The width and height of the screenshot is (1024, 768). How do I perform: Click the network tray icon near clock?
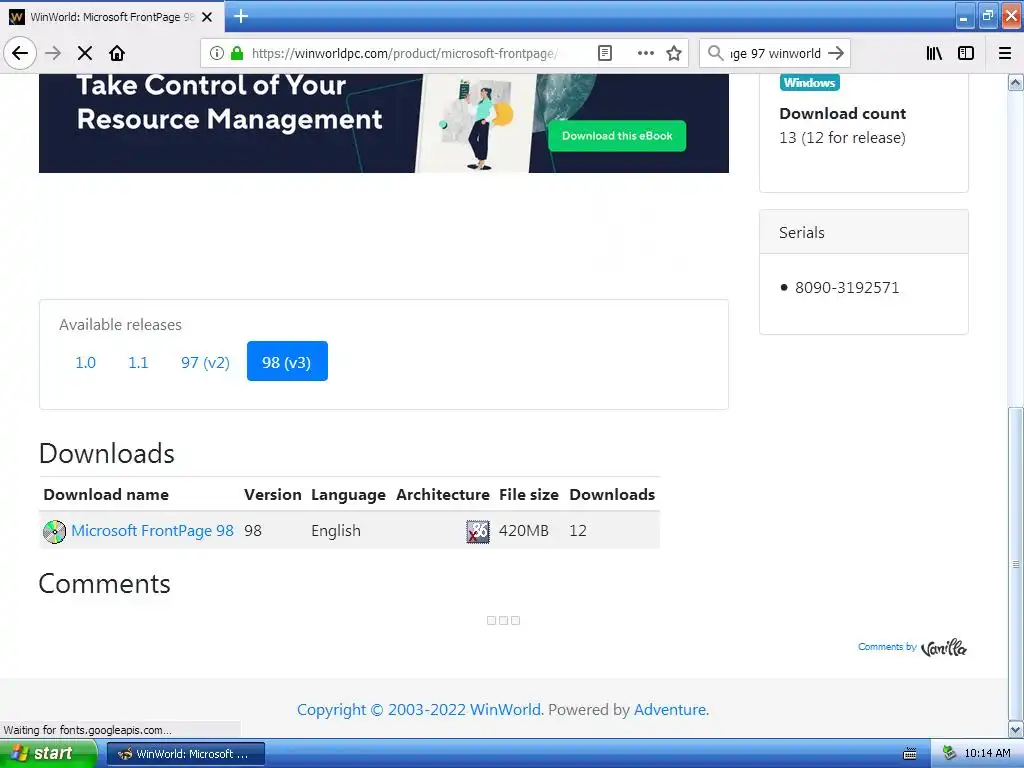pyautogui.click(x=950, y=754)
